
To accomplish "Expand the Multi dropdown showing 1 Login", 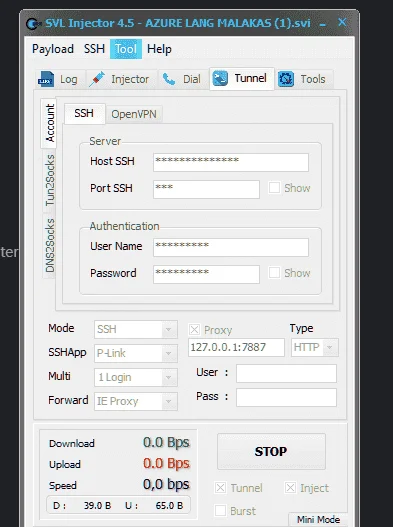I will click(169, 377).
